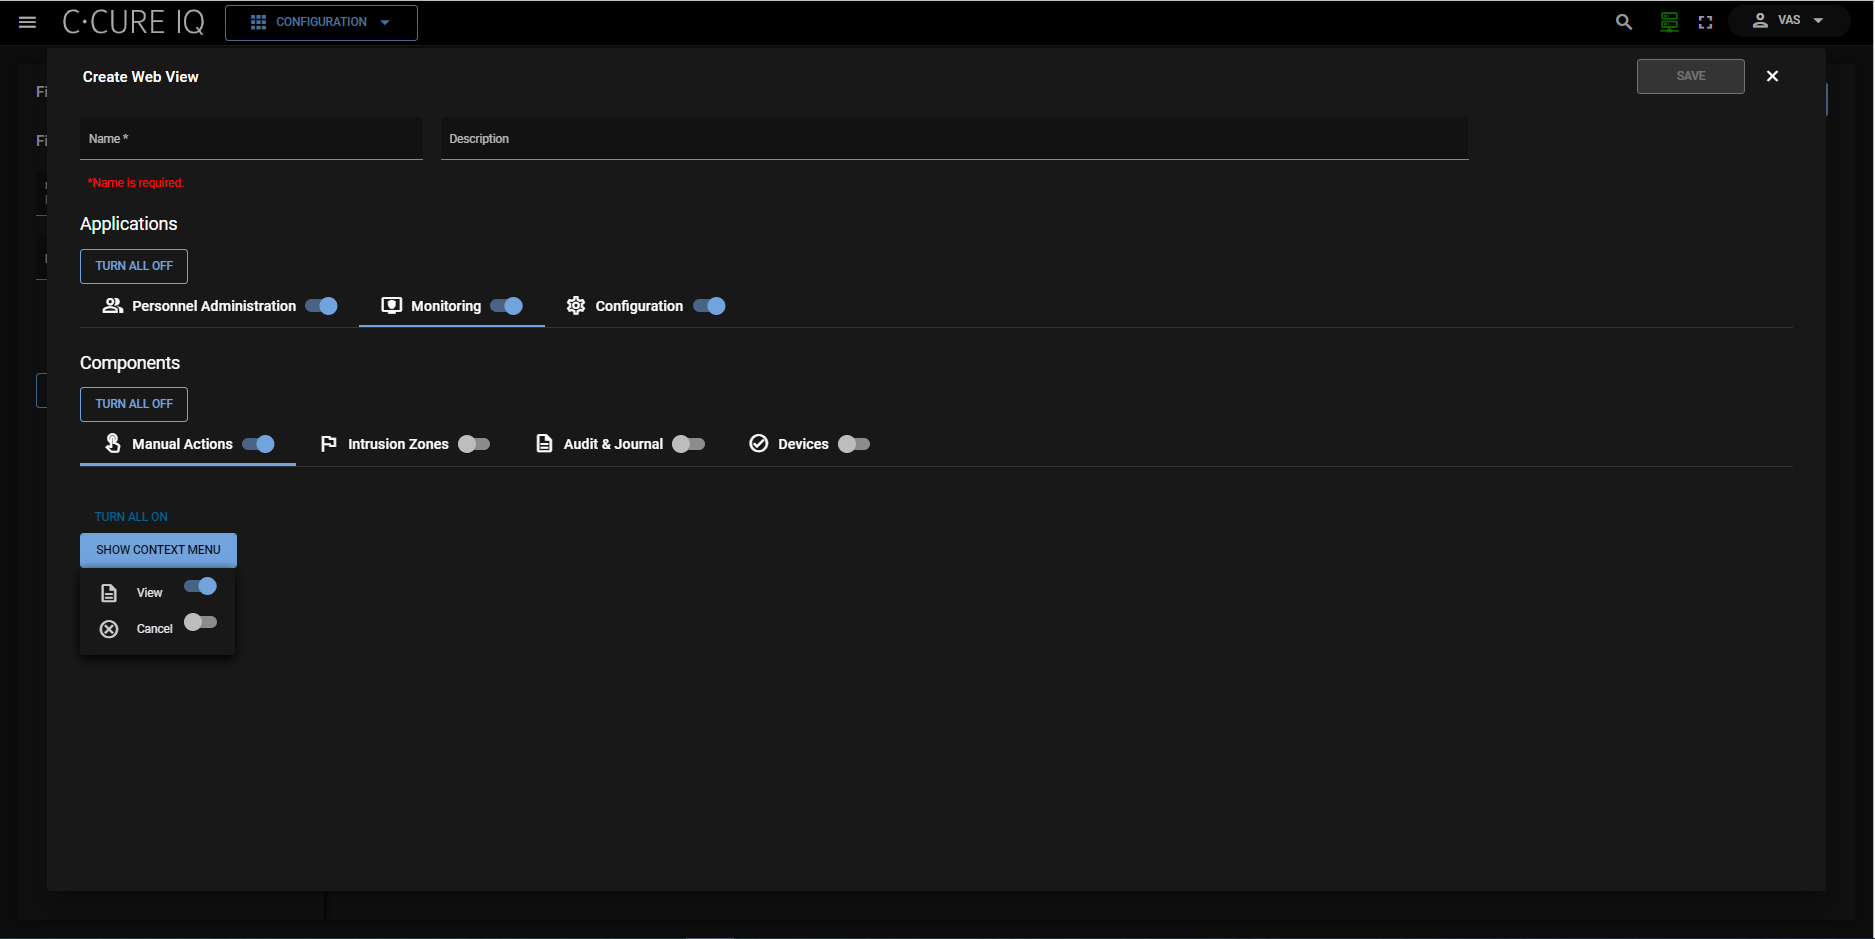Disable the Personnel Administration toggle

322,306
